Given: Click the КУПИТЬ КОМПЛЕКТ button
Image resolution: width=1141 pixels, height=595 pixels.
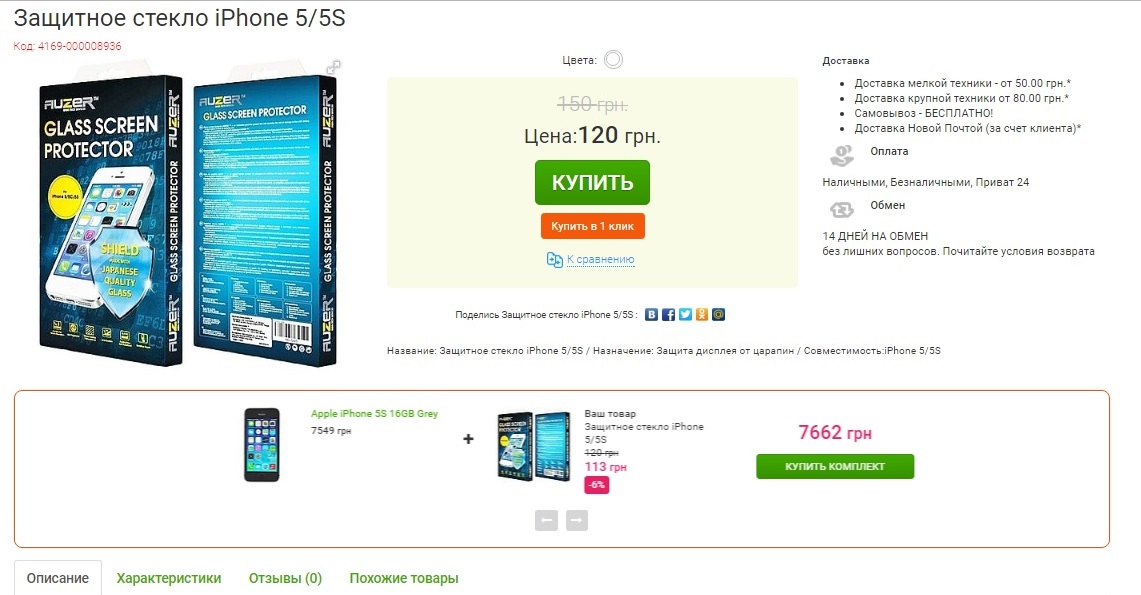Looking at the screenshot, I should click(835, 466).
